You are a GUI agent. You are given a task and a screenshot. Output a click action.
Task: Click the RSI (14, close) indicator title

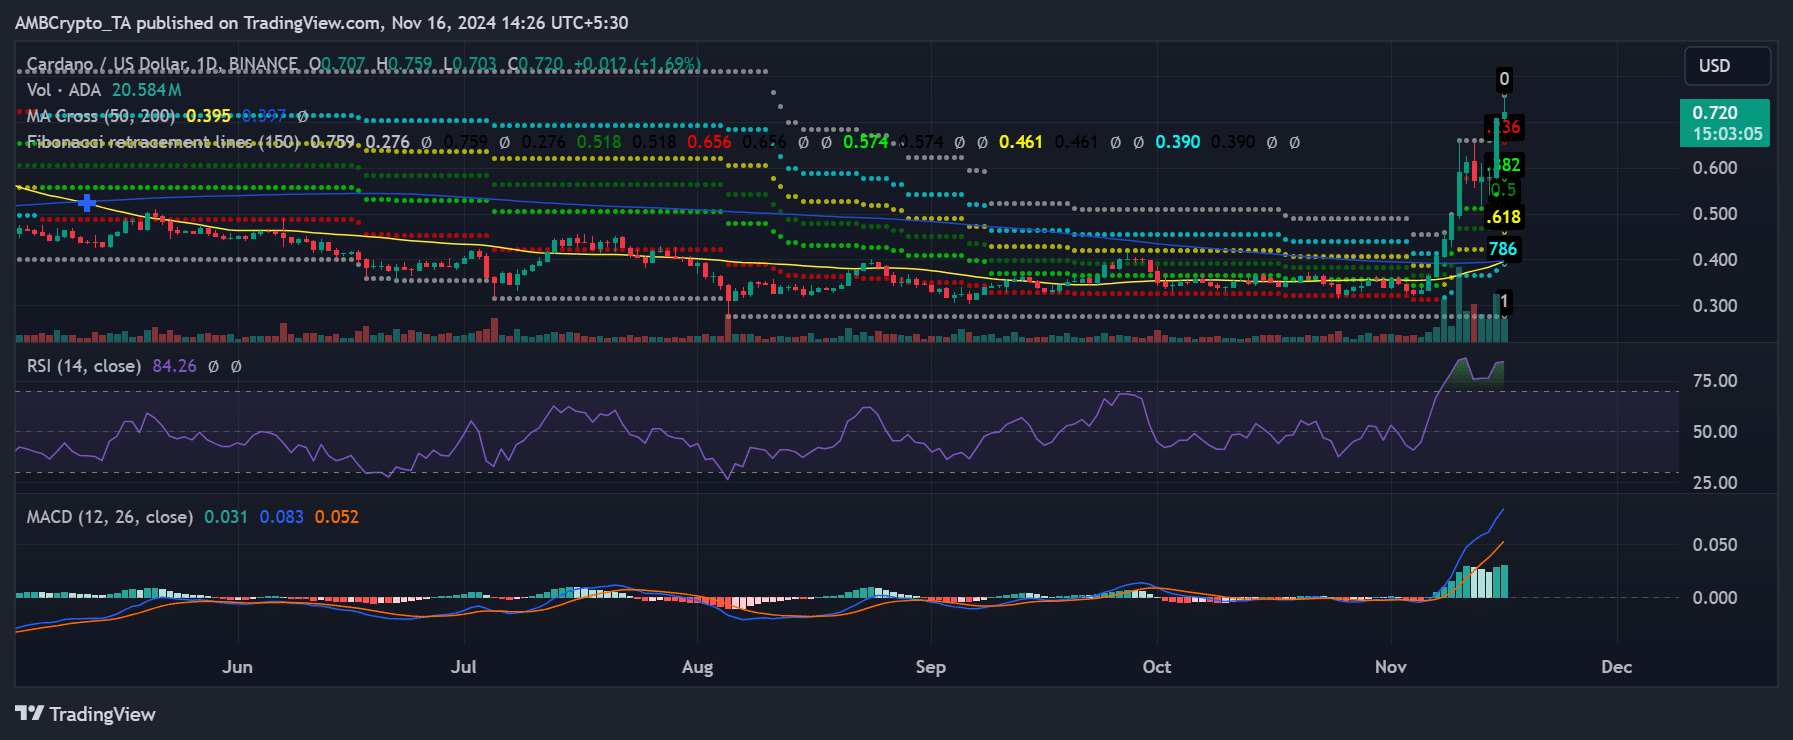click(x=83, y=366)
